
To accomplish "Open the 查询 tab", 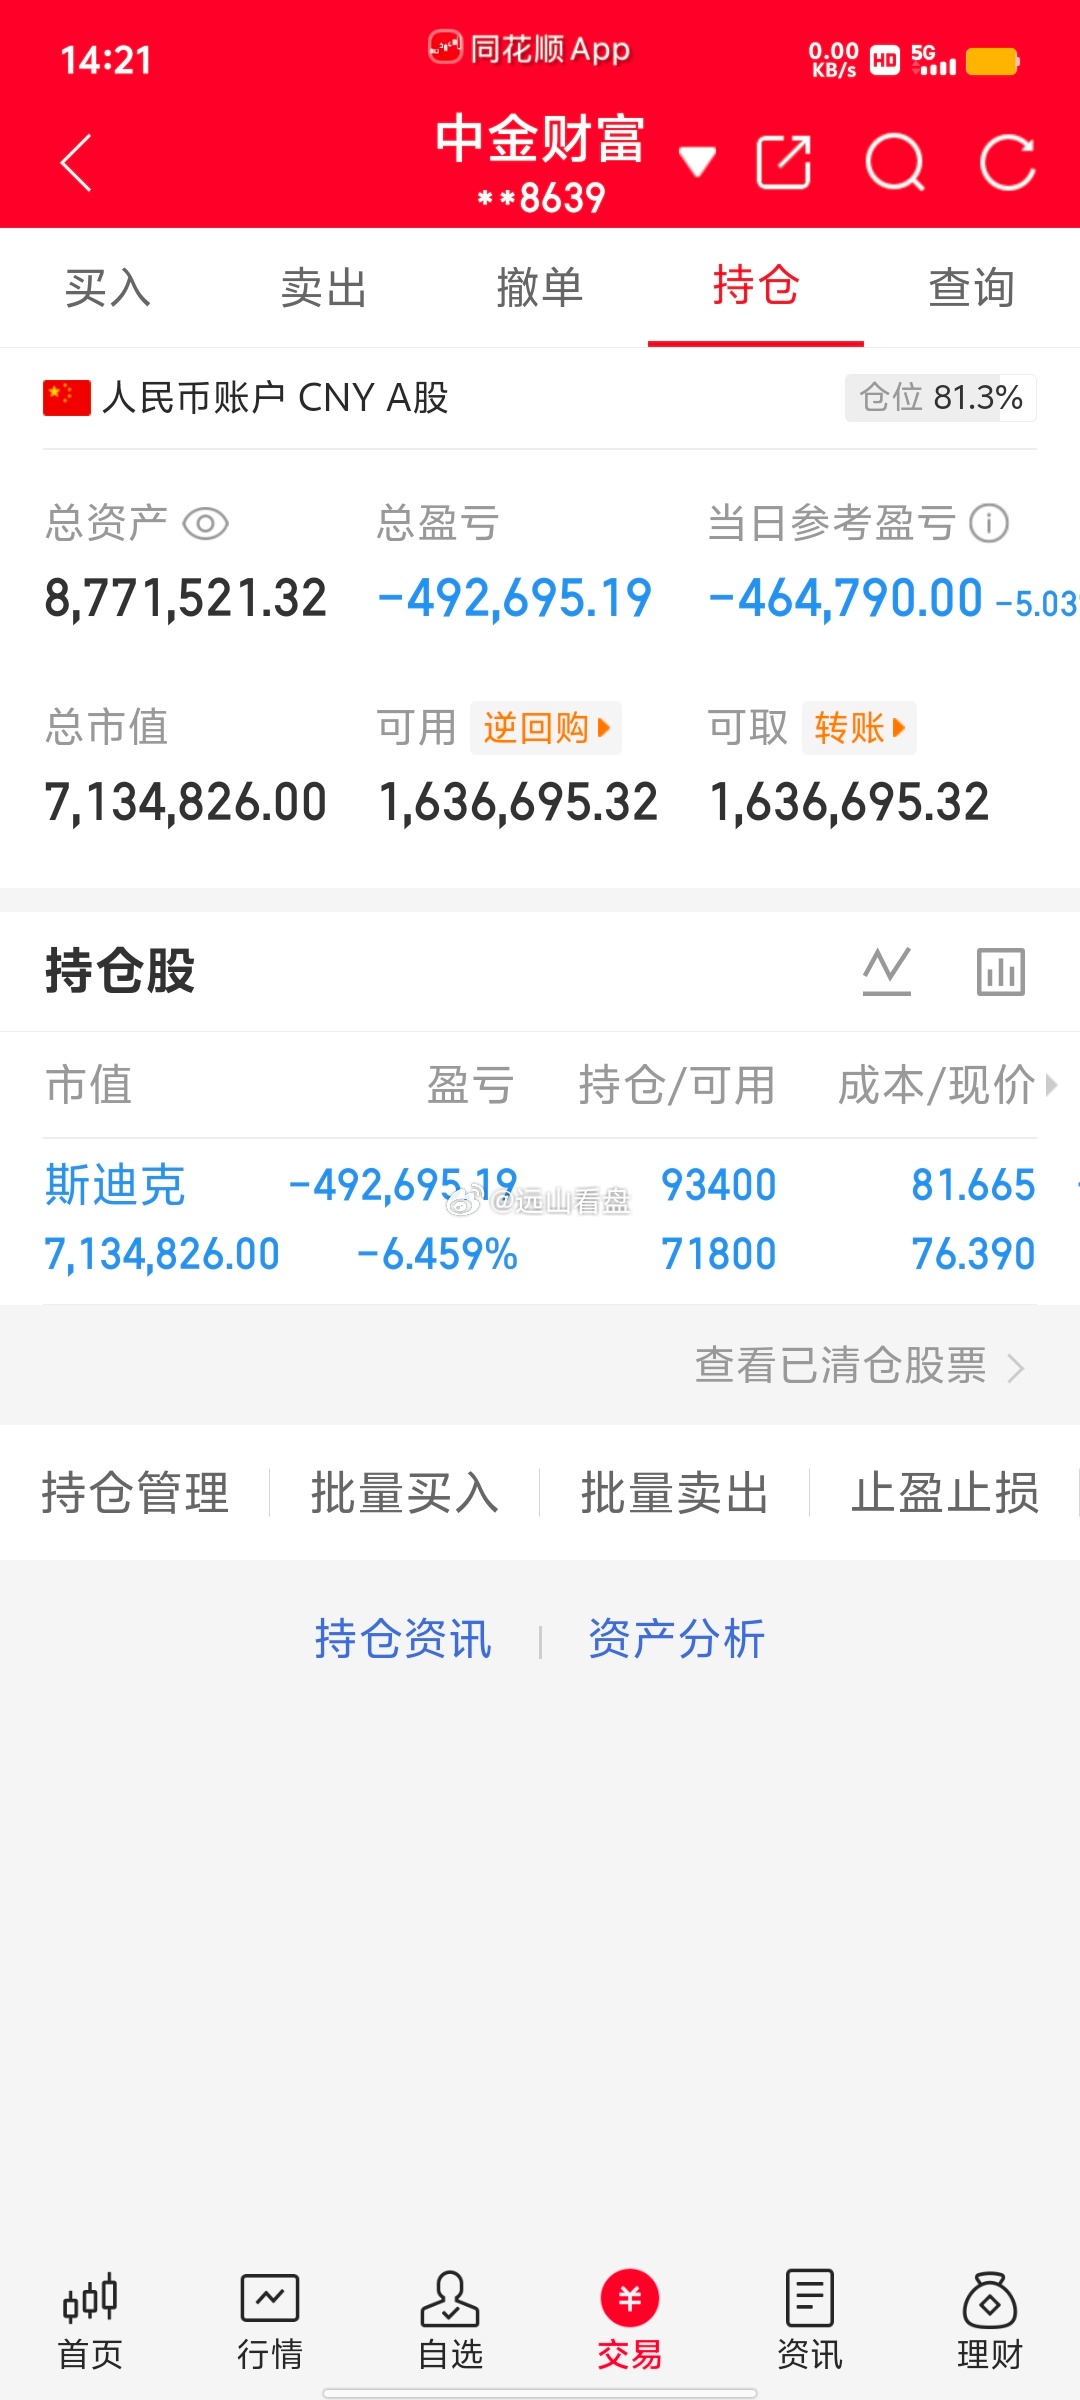I will point(972,288).
